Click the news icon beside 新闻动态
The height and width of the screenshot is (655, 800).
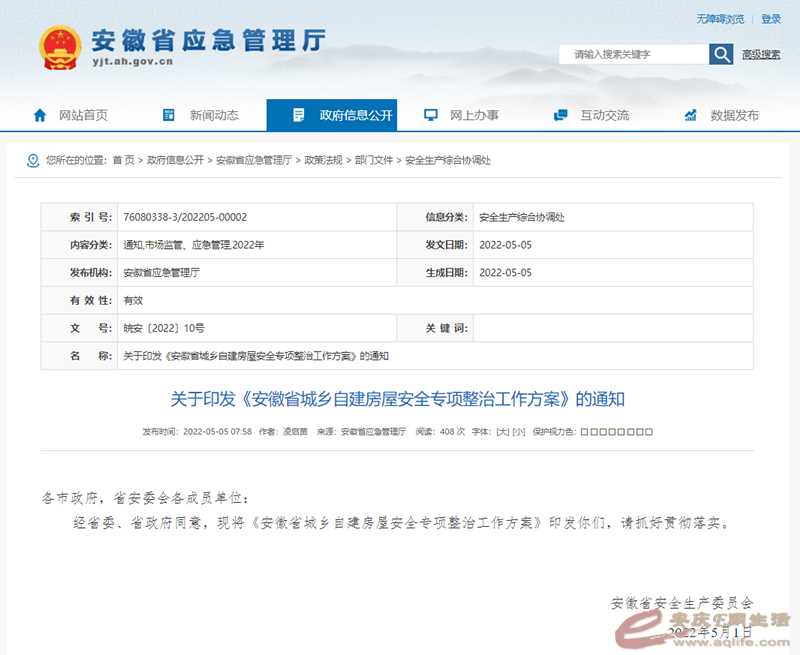[x=169, y=115]
